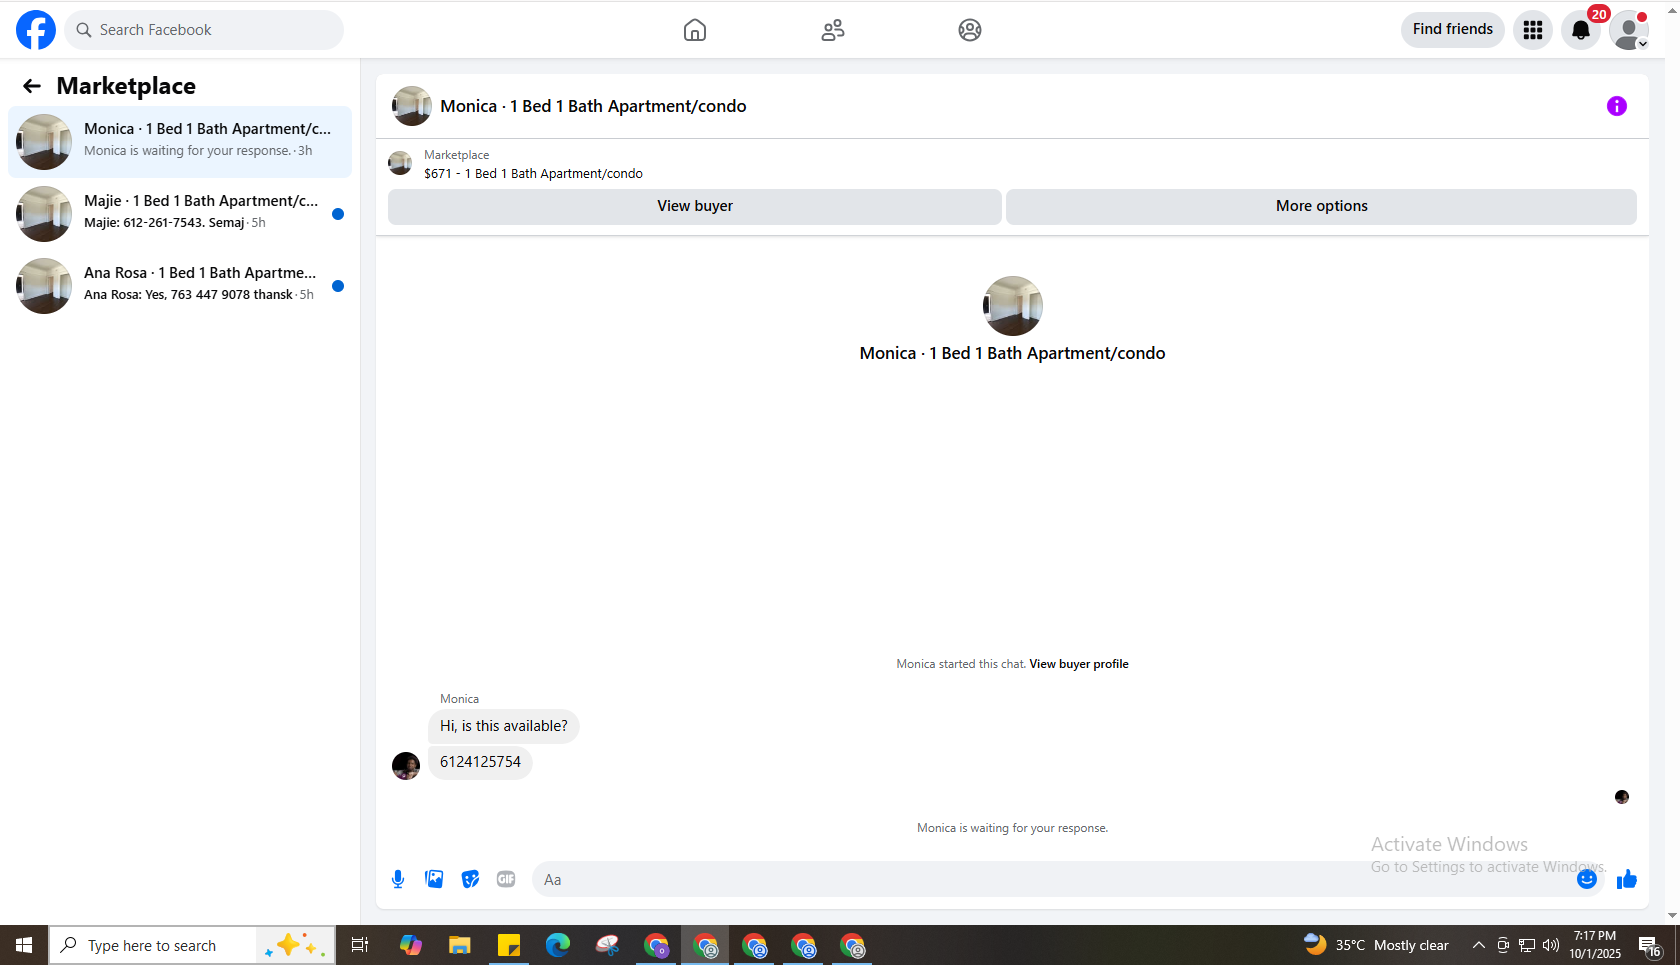
Task: Open the Friends icon in top navigation
Action: coord(833,30)
